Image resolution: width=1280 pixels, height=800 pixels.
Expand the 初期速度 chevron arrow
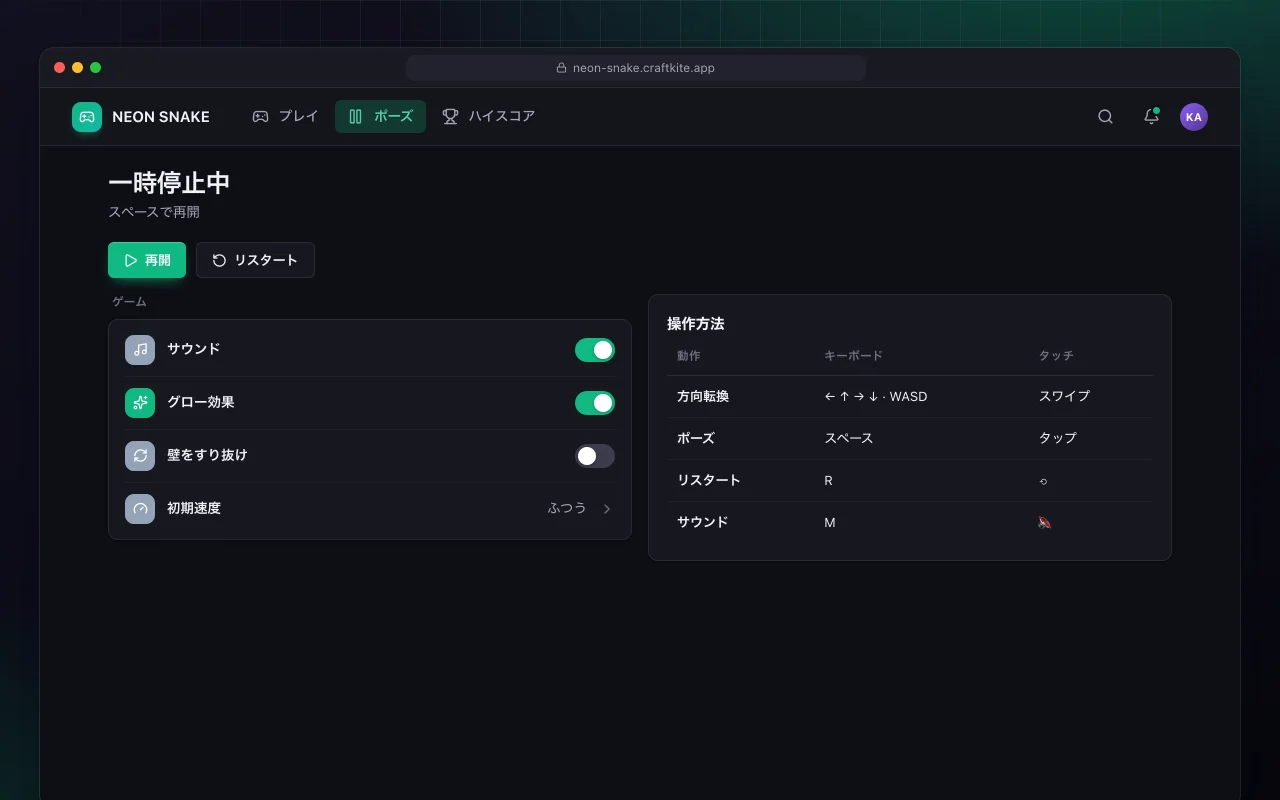click(607, 509)
